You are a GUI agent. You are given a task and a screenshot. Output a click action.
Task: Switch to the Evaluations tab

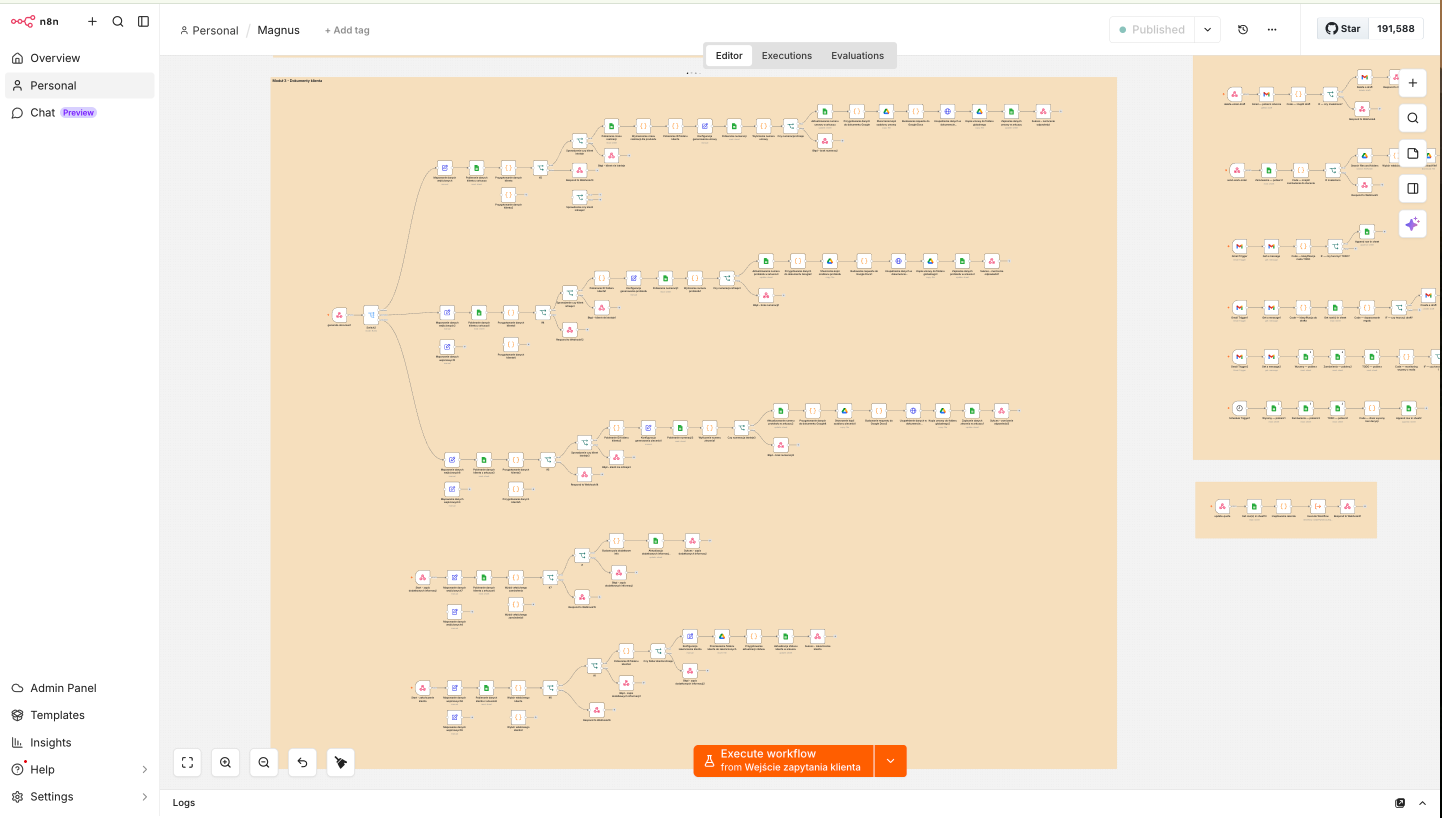[857, 55]
